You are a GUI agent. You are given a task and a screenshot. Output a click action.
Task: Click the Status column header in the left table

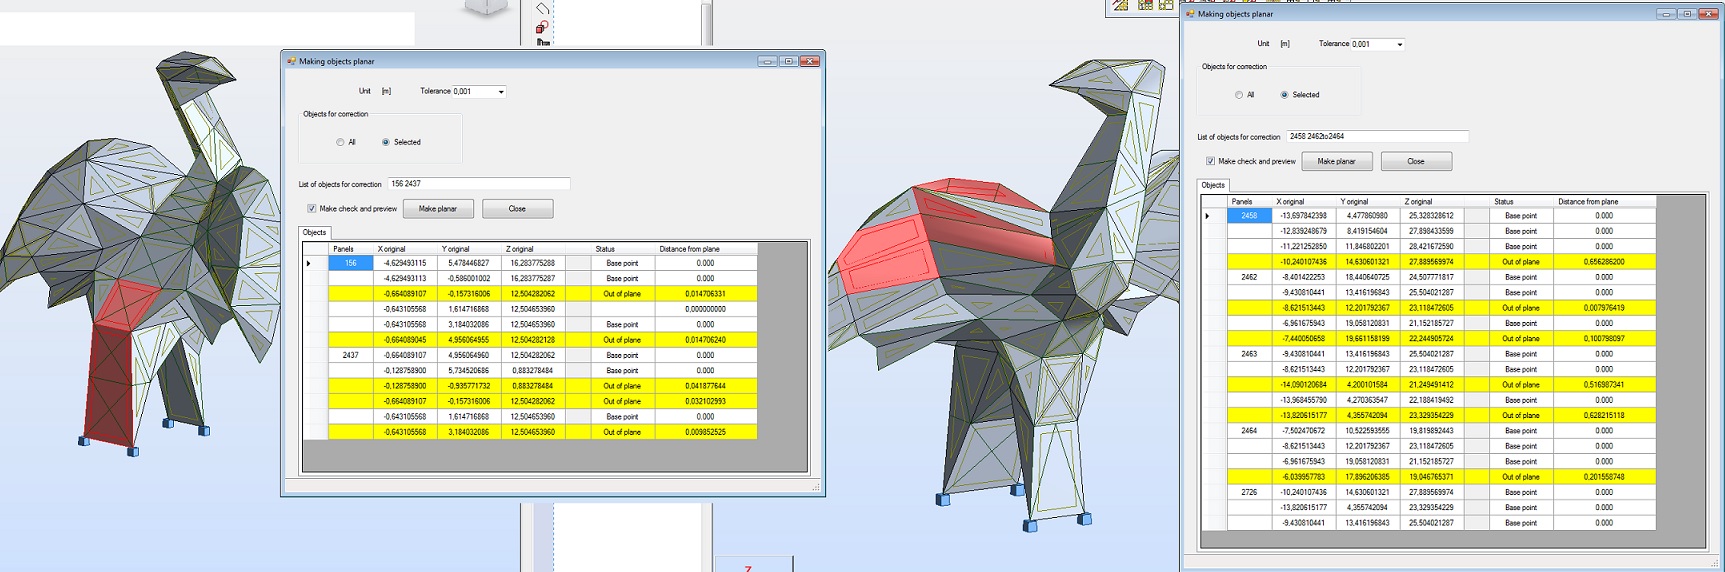(622, 249)
